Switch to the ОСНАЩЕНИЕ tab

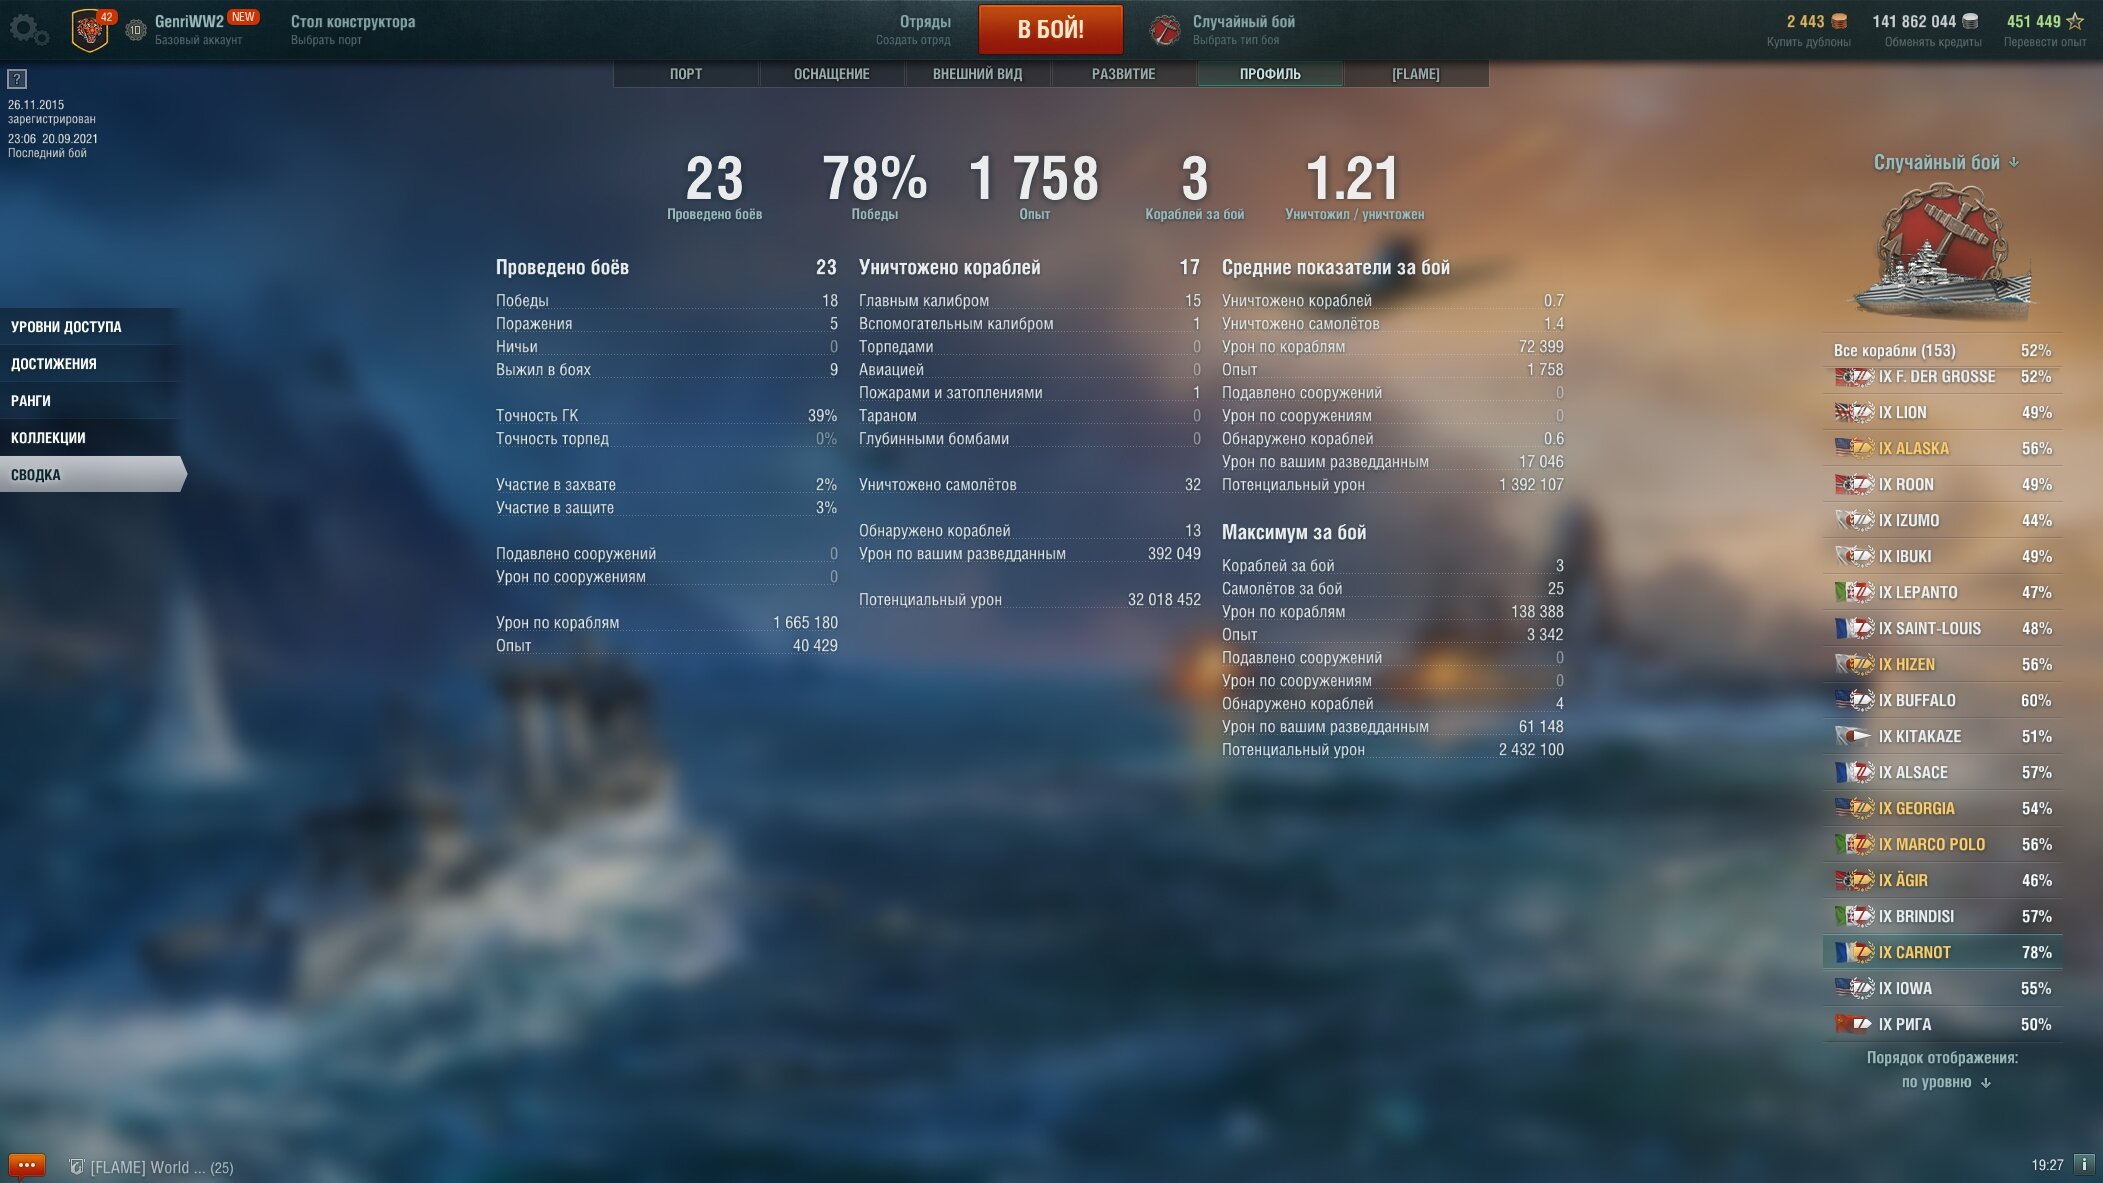click(831, 74)
